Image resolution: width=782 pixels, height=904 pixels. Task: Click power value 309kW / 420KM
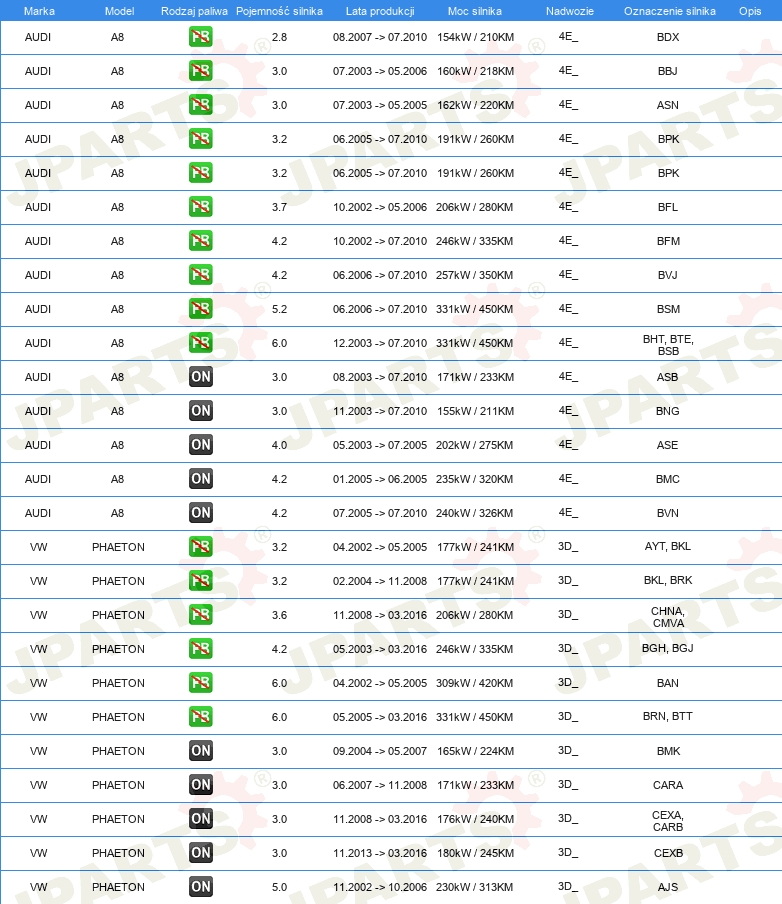475,683
